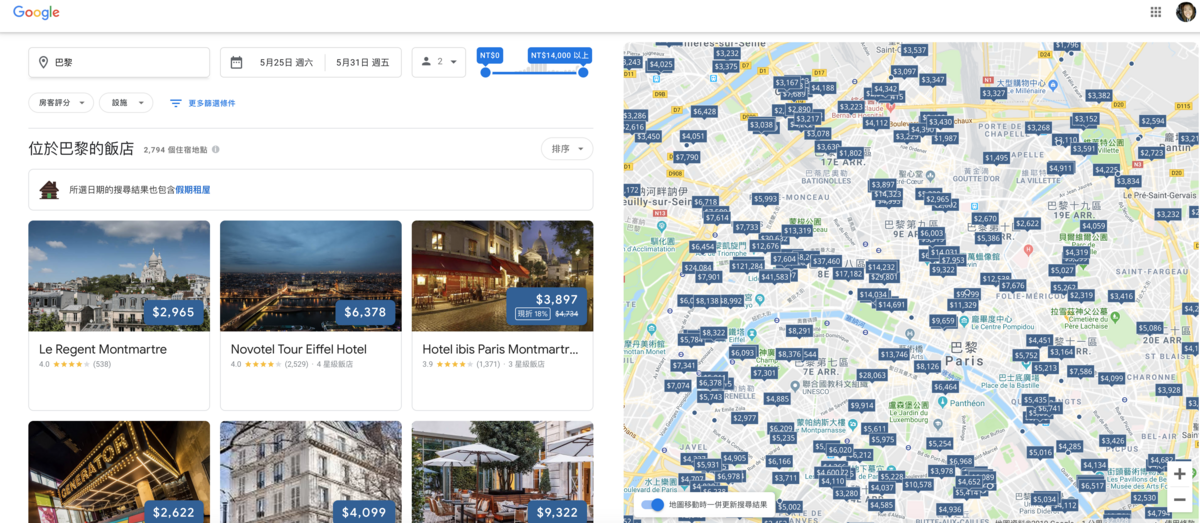Click the Google logo
1200x523 pixels.
click(36, 12)
